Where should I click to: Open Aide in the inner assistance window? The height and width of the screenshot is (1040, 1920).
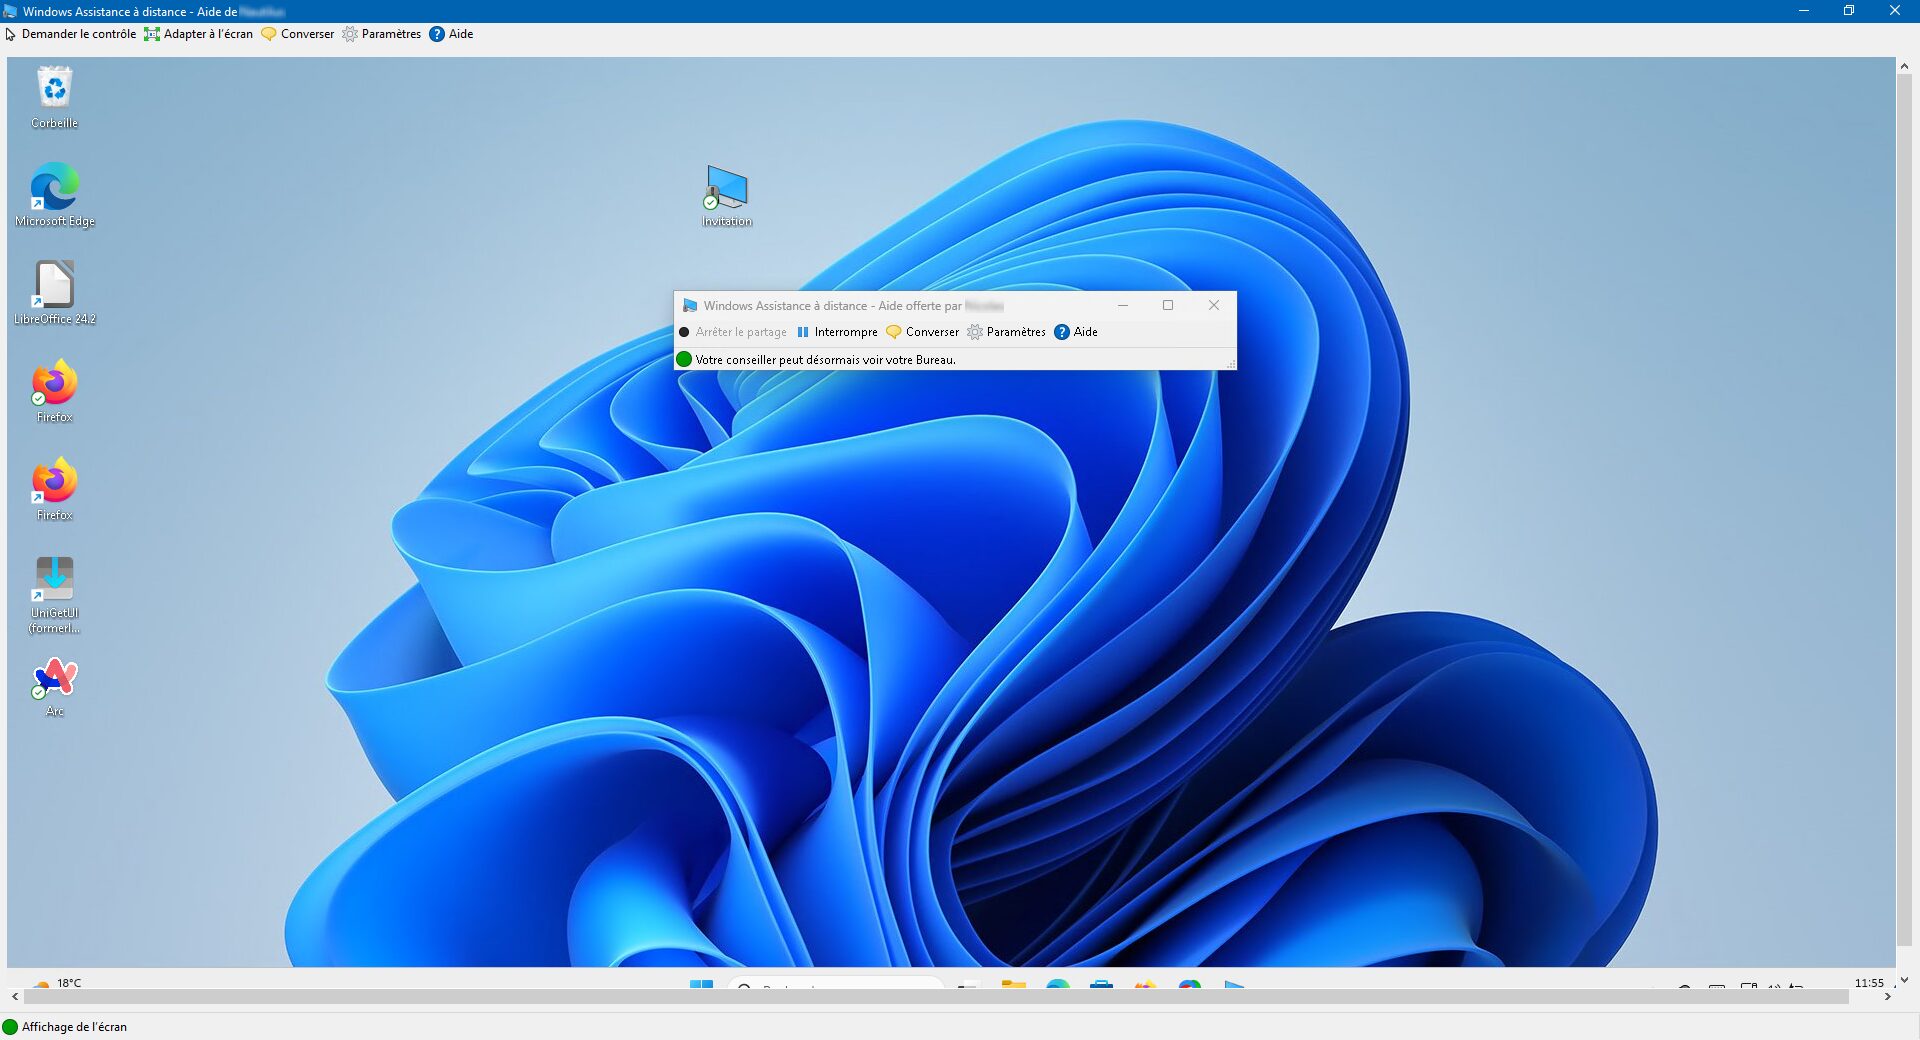[x=1076, y=332]
